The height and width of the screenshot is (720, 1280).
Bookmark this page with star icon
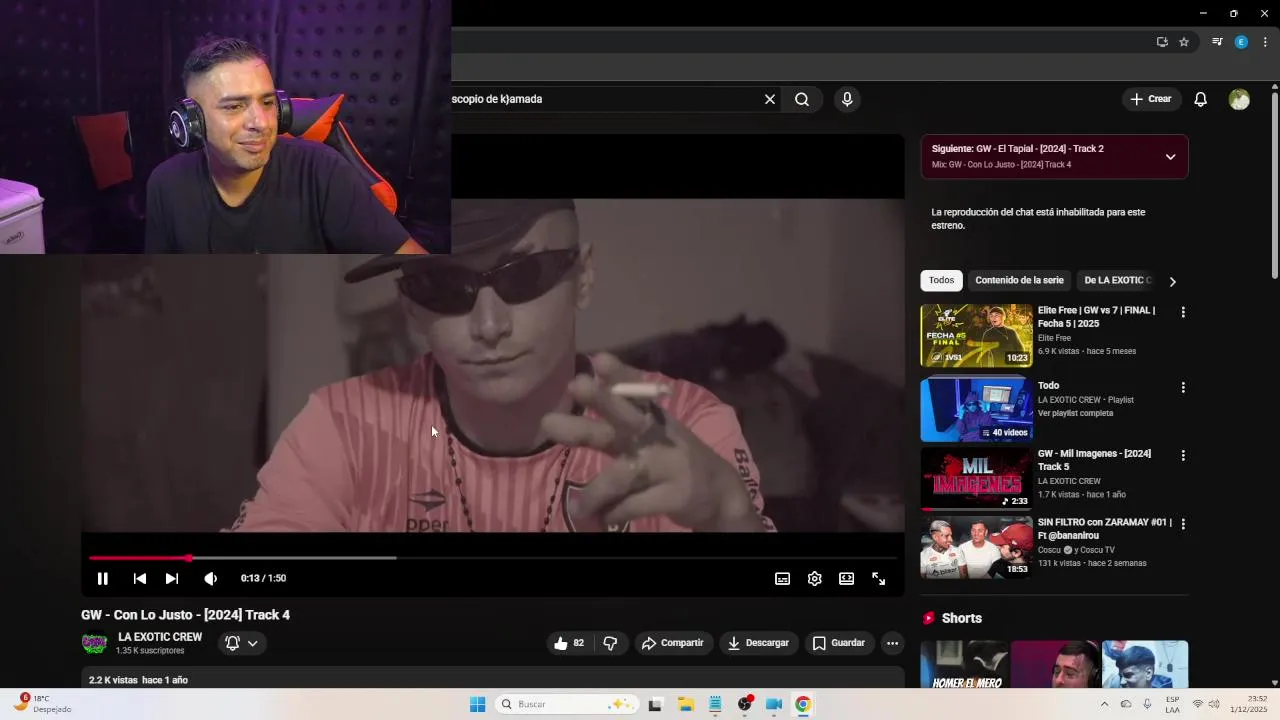(x=1184, y=42)
